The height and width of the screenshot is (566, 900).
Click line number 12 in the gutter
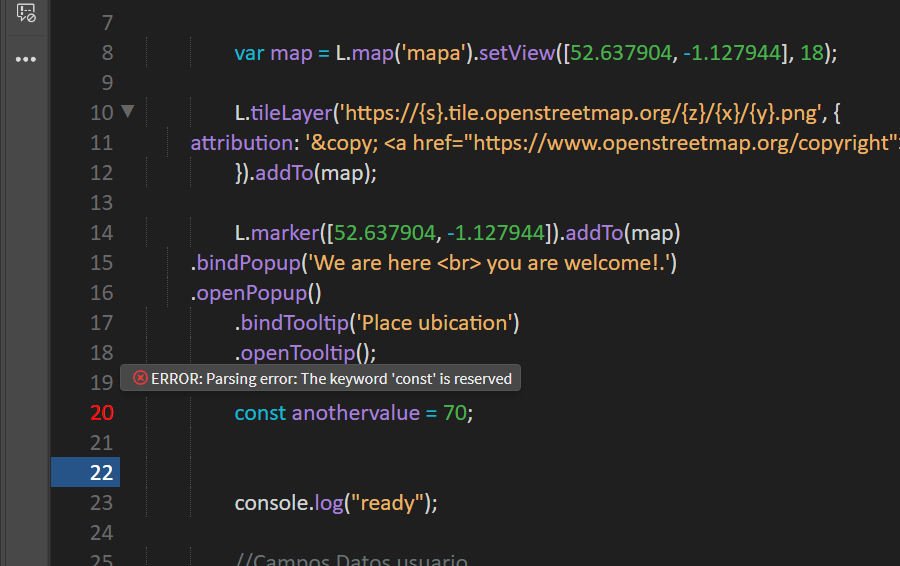click(x=102, y=173)
